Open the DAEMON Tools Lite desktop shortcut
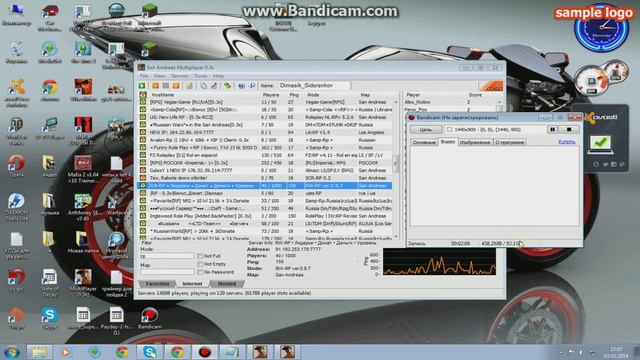This screenshot has width=640, height=360. tap(16, 207)
